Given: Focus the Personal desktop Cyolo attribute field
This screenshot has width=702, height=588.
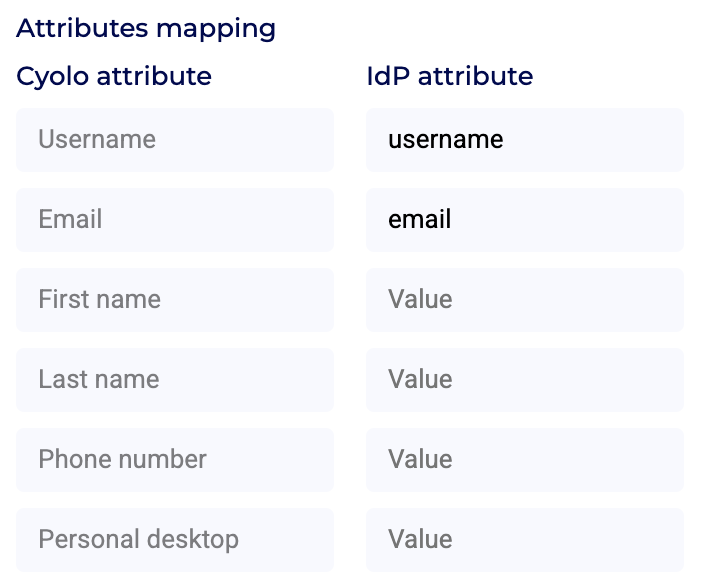Looking at the screenshot, I should 175,540.
